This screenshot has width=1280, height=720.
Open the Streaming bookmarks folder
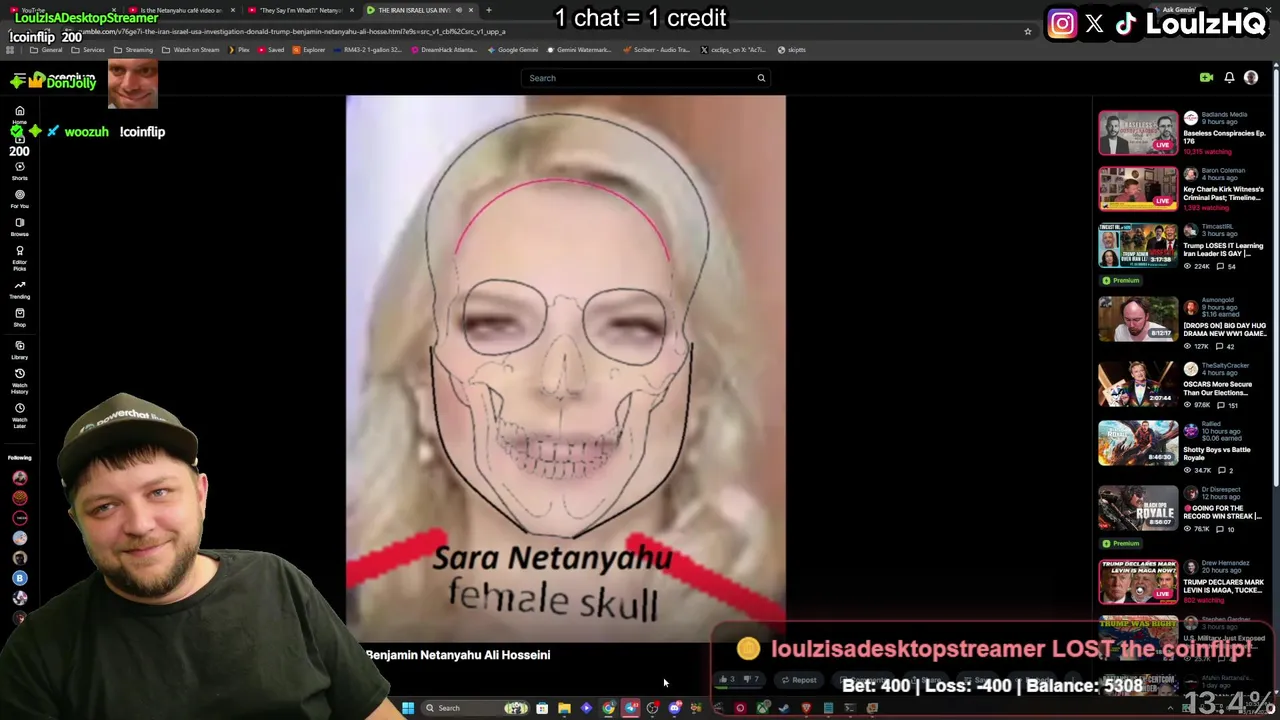point(133,50)
